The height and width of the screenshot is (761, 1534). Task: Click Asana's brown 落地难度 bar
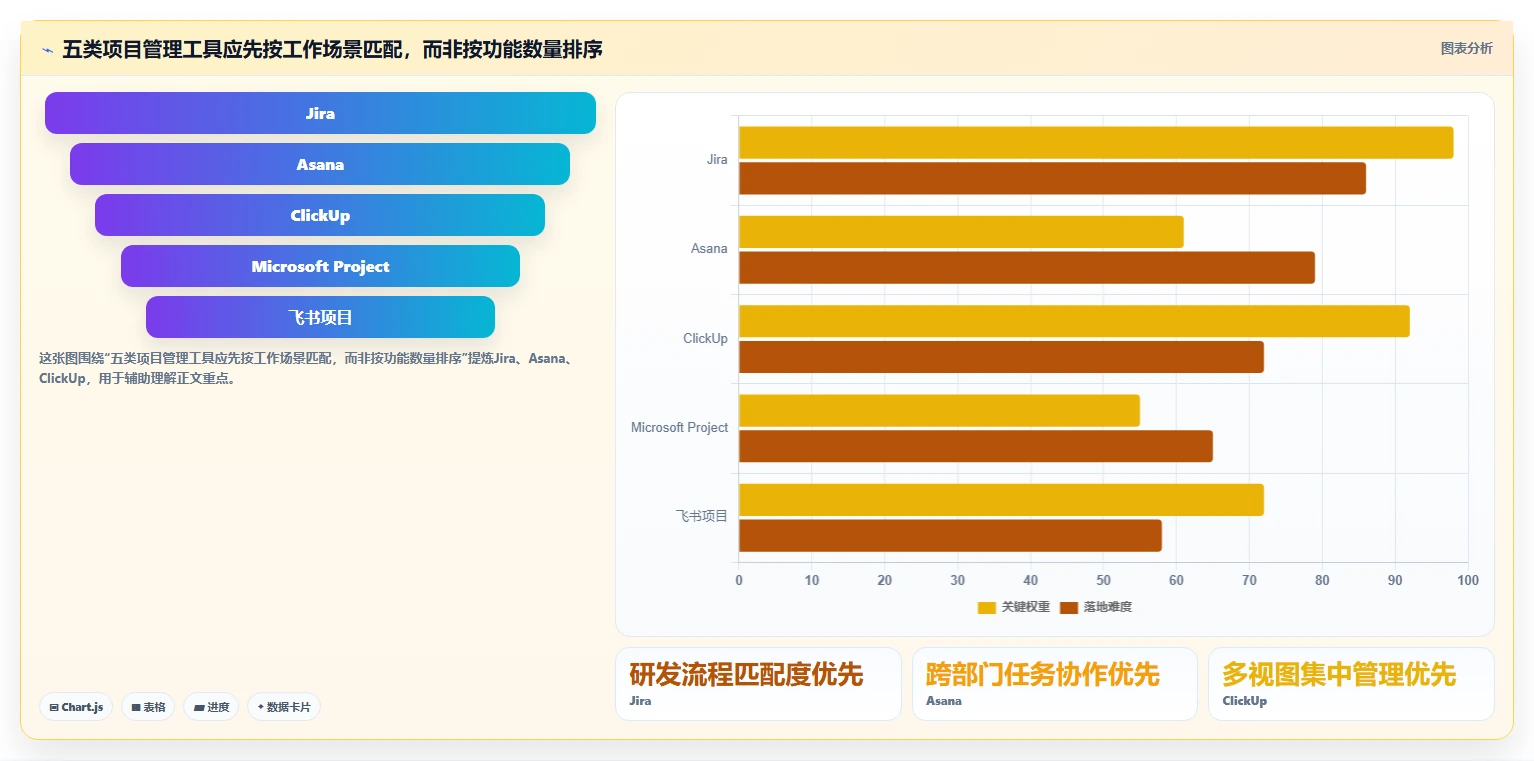tap(1027, 267)
